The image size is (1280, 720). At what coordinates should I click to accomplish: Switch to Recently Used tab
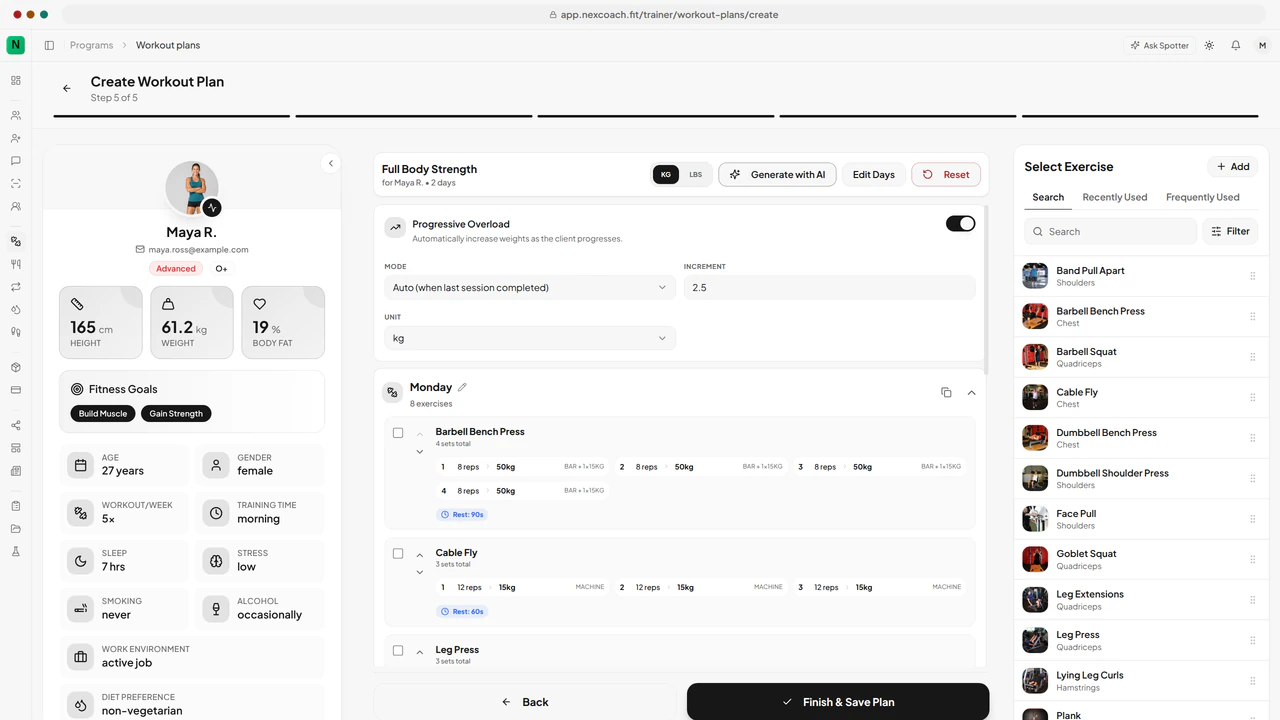(x=1114, y=197)
